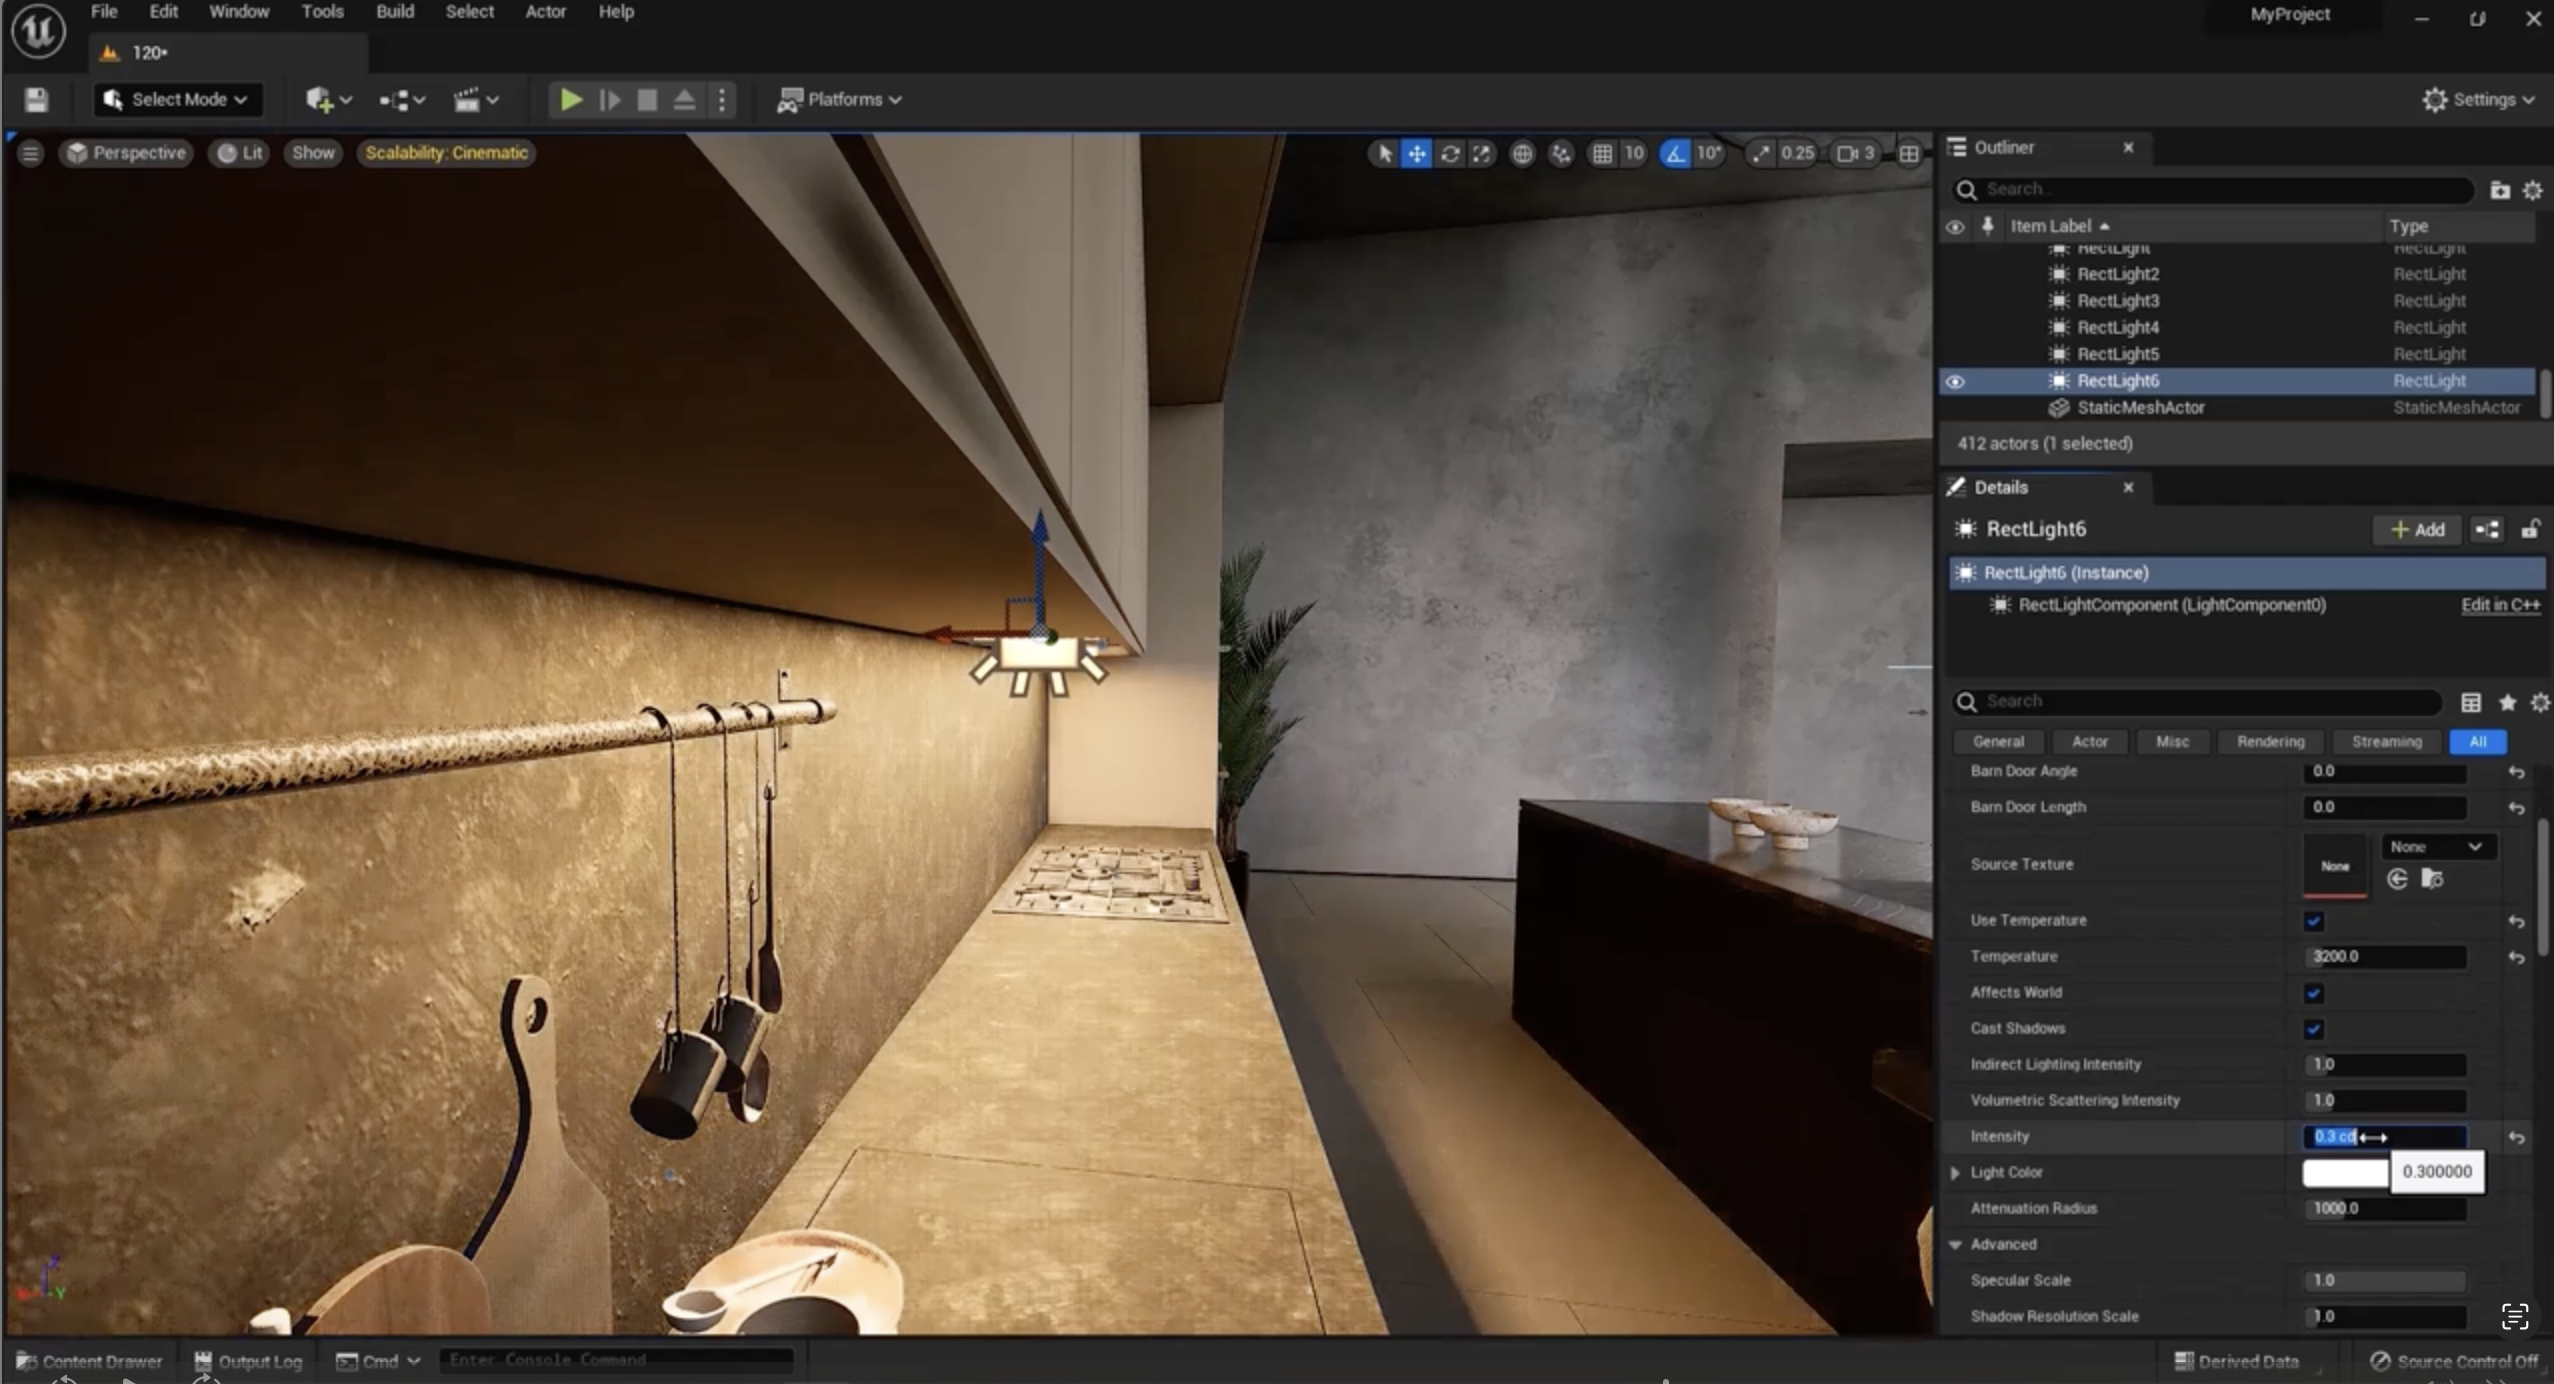Click the Add component button

click(2417, 529)
